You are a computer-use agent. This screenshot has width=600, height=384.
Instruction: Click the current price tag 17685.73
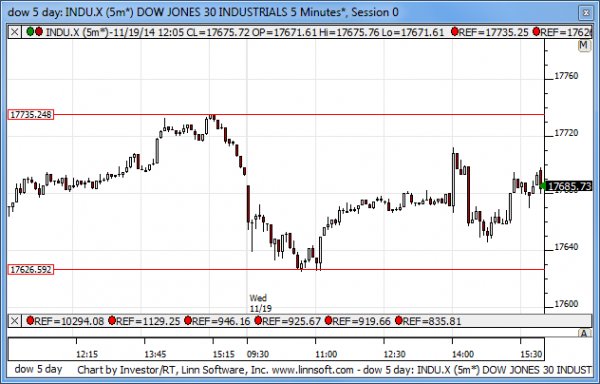pyautogui.click(x=569, y=186)
